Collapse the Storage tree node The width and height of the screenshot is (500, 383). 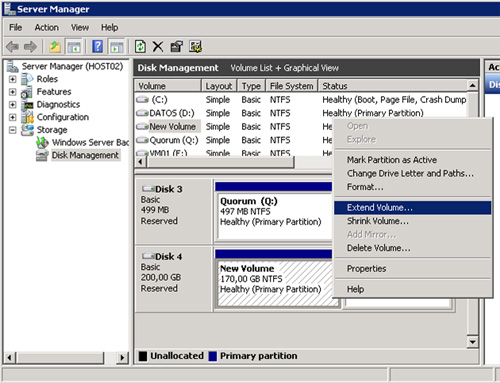(12, 130)
